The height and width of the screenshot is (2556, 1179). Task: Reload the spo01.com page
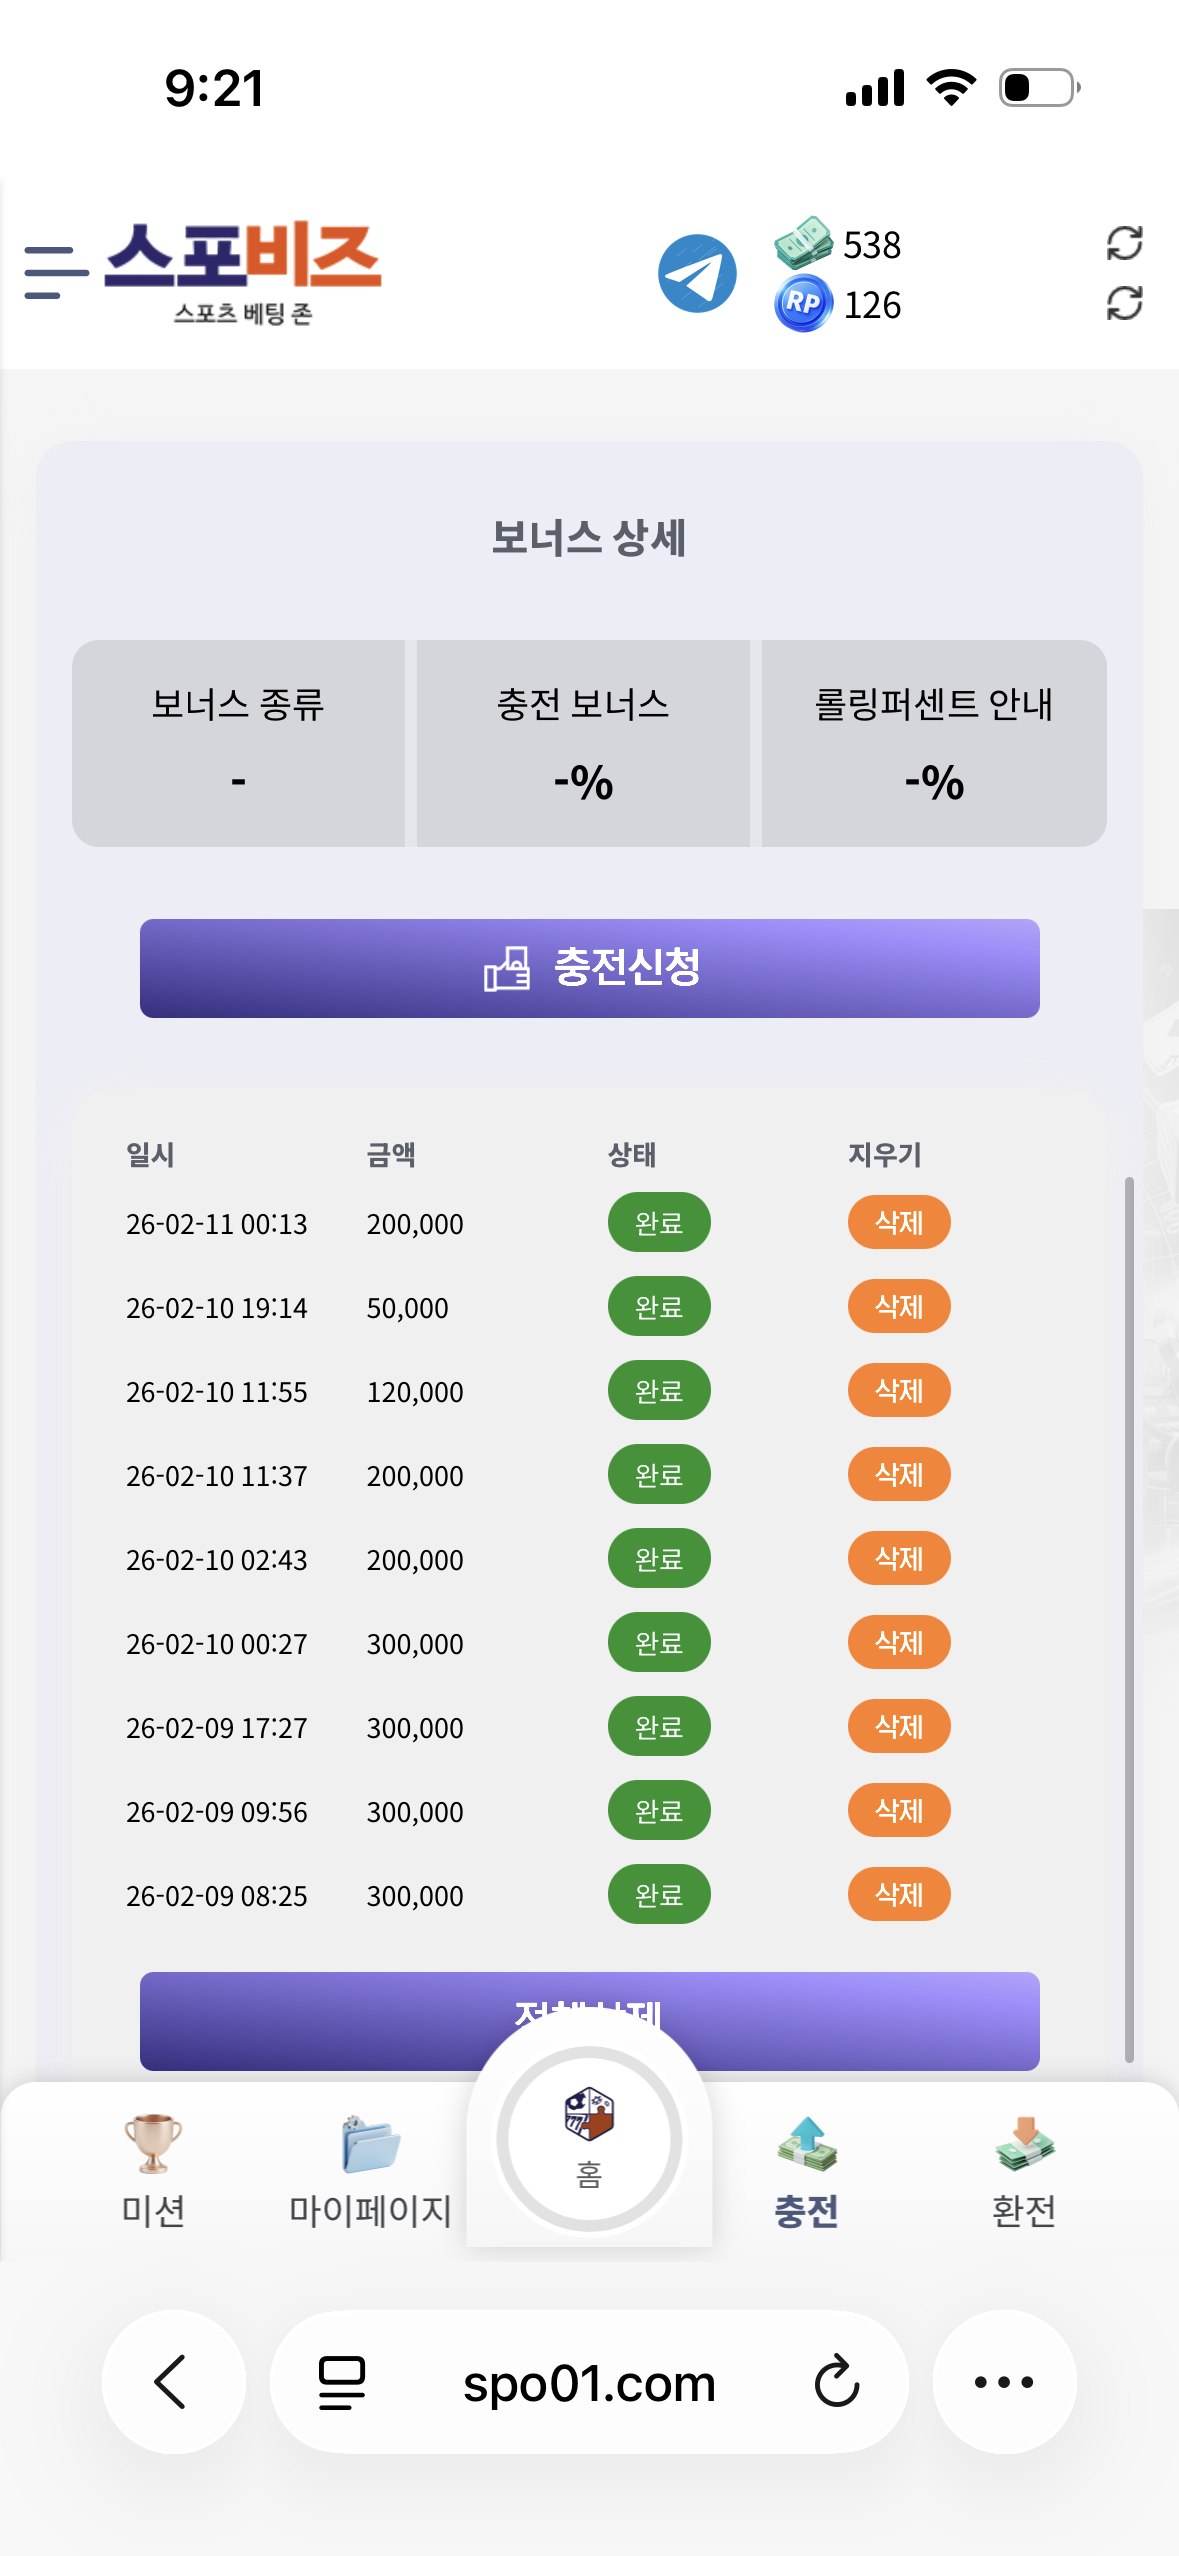point(836,2382)
